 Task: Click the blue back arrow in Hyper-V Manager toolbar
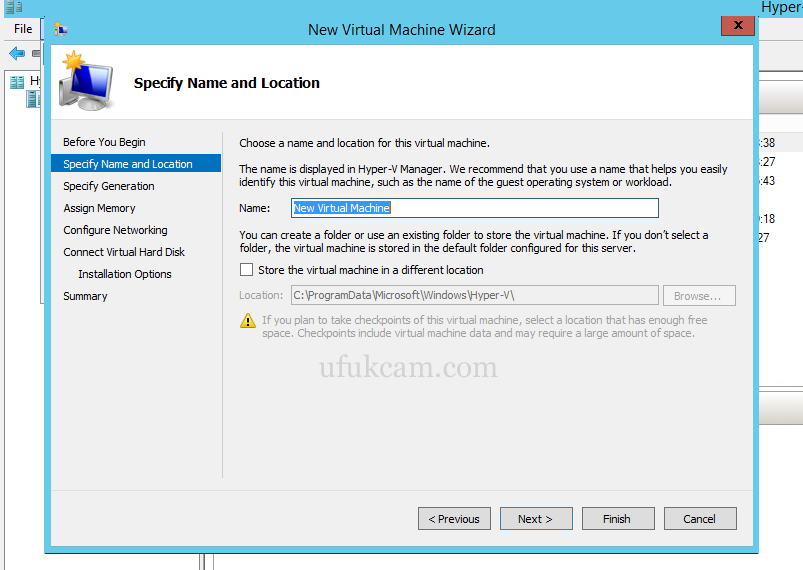click(17, 53)
